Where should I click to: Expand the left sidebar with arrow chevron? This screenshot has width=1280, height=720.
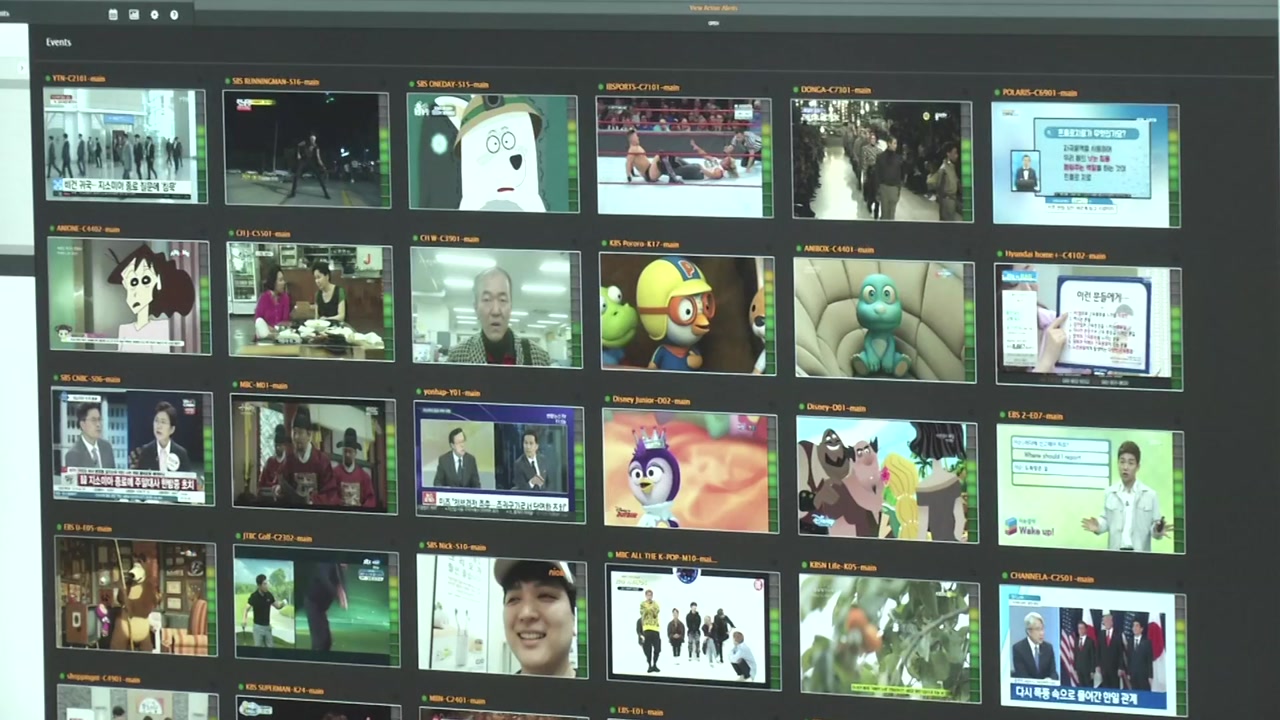[22, 68]
